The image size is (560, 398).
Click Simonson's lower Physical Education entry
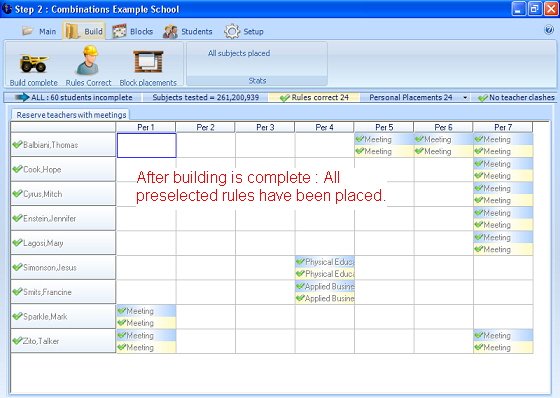[325, 274]
